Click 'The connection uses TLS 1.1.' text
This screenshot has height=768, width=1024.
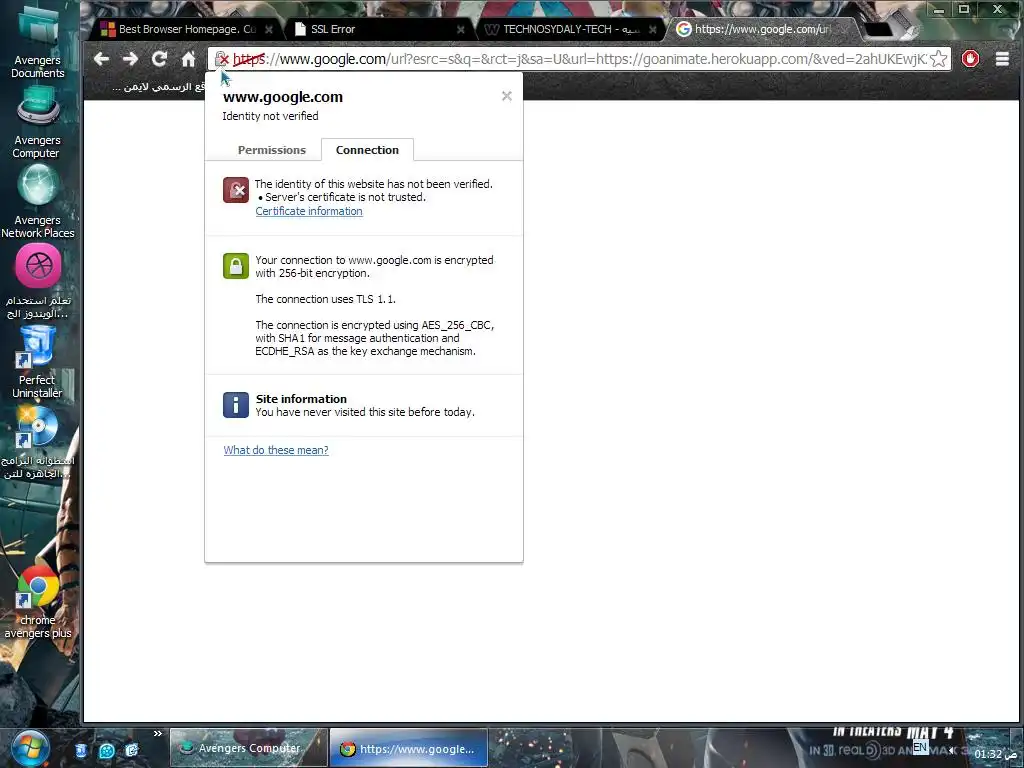coord(325,299)
